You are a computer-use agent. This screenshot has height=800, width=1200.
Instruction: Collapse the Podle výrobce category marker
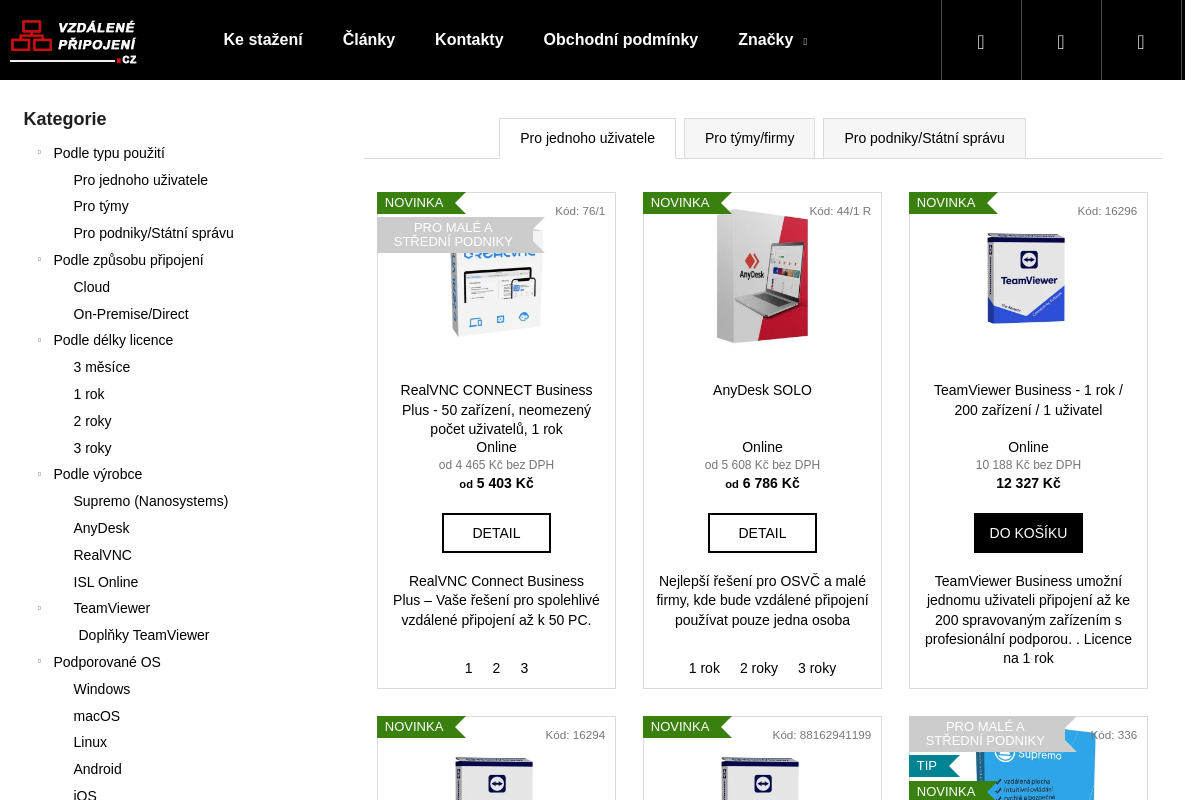pos(40,474)
